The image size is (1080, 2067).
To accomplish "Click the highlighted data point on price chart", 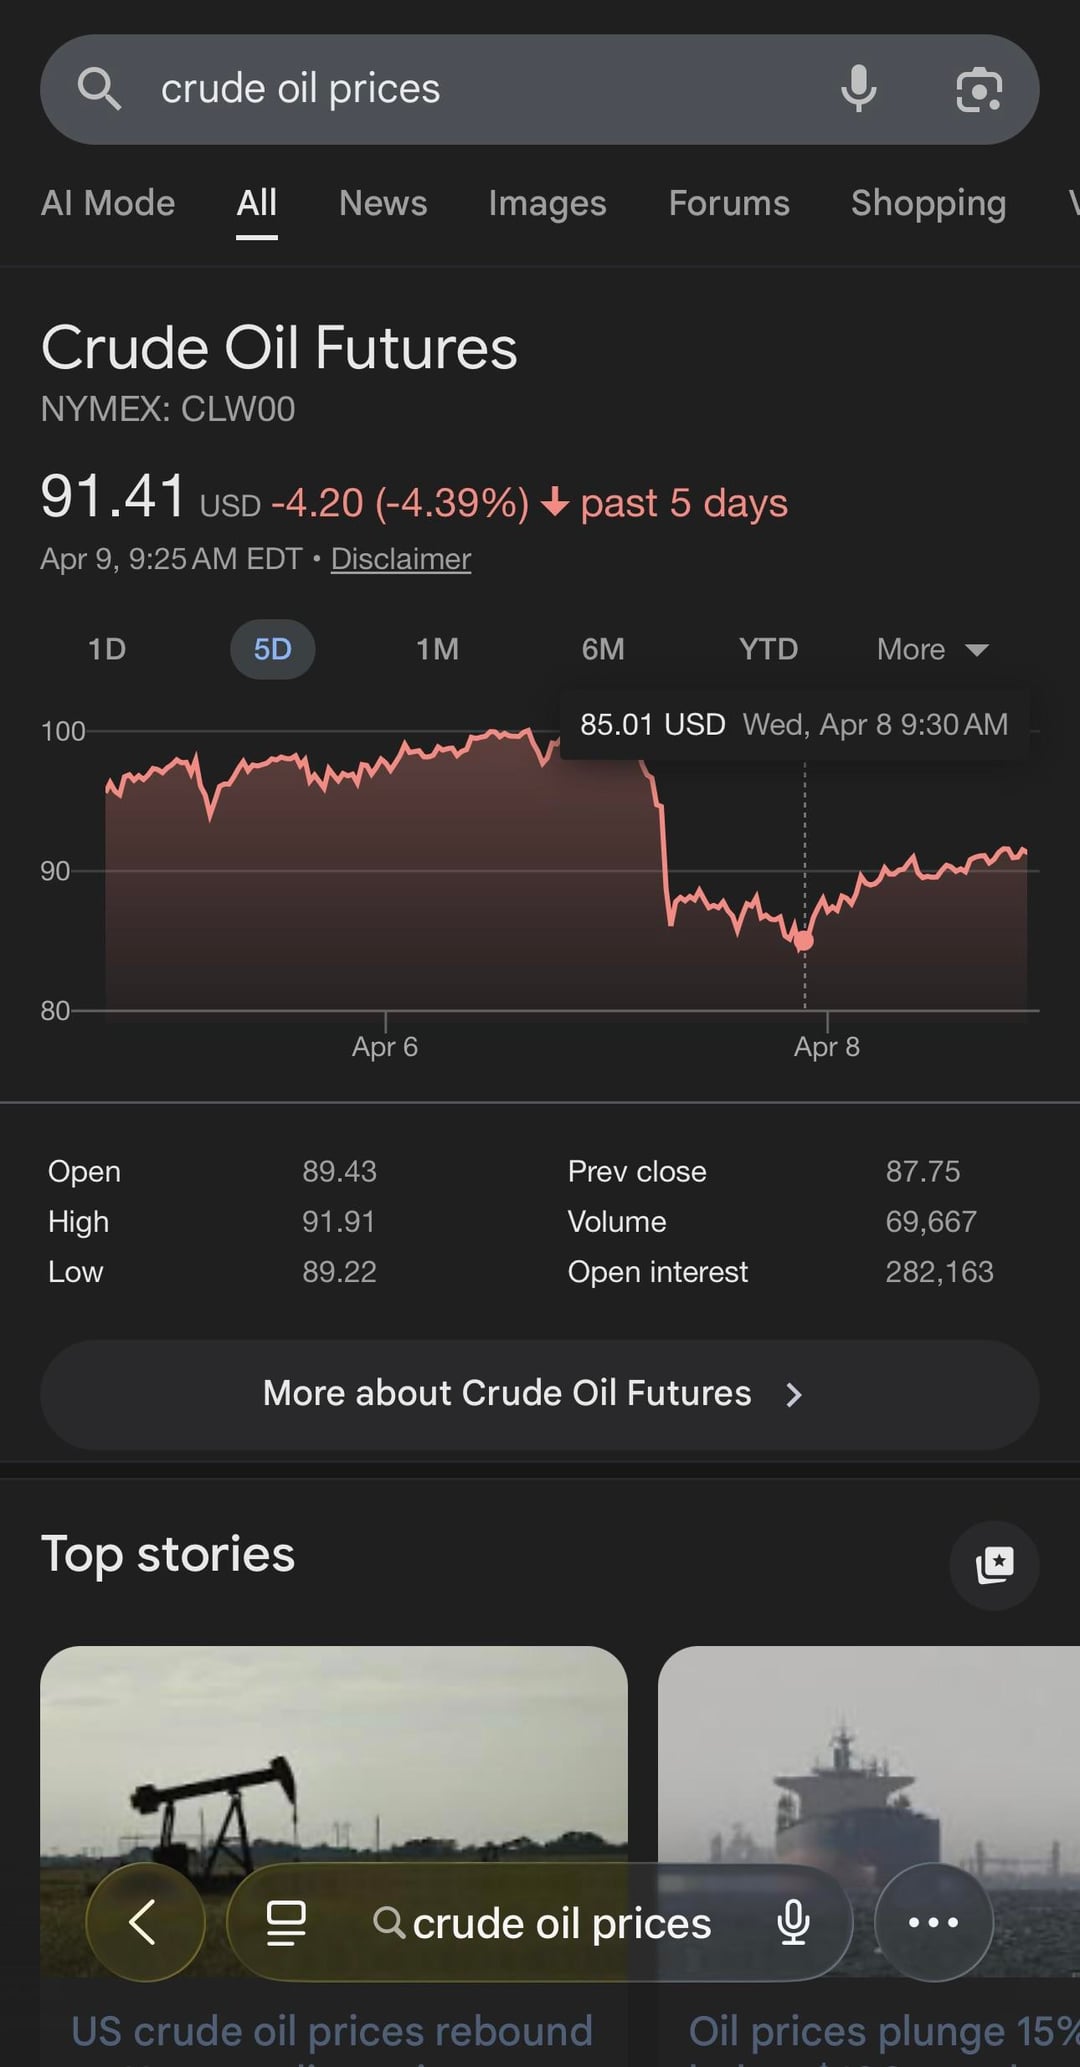I will coord(804,940).
